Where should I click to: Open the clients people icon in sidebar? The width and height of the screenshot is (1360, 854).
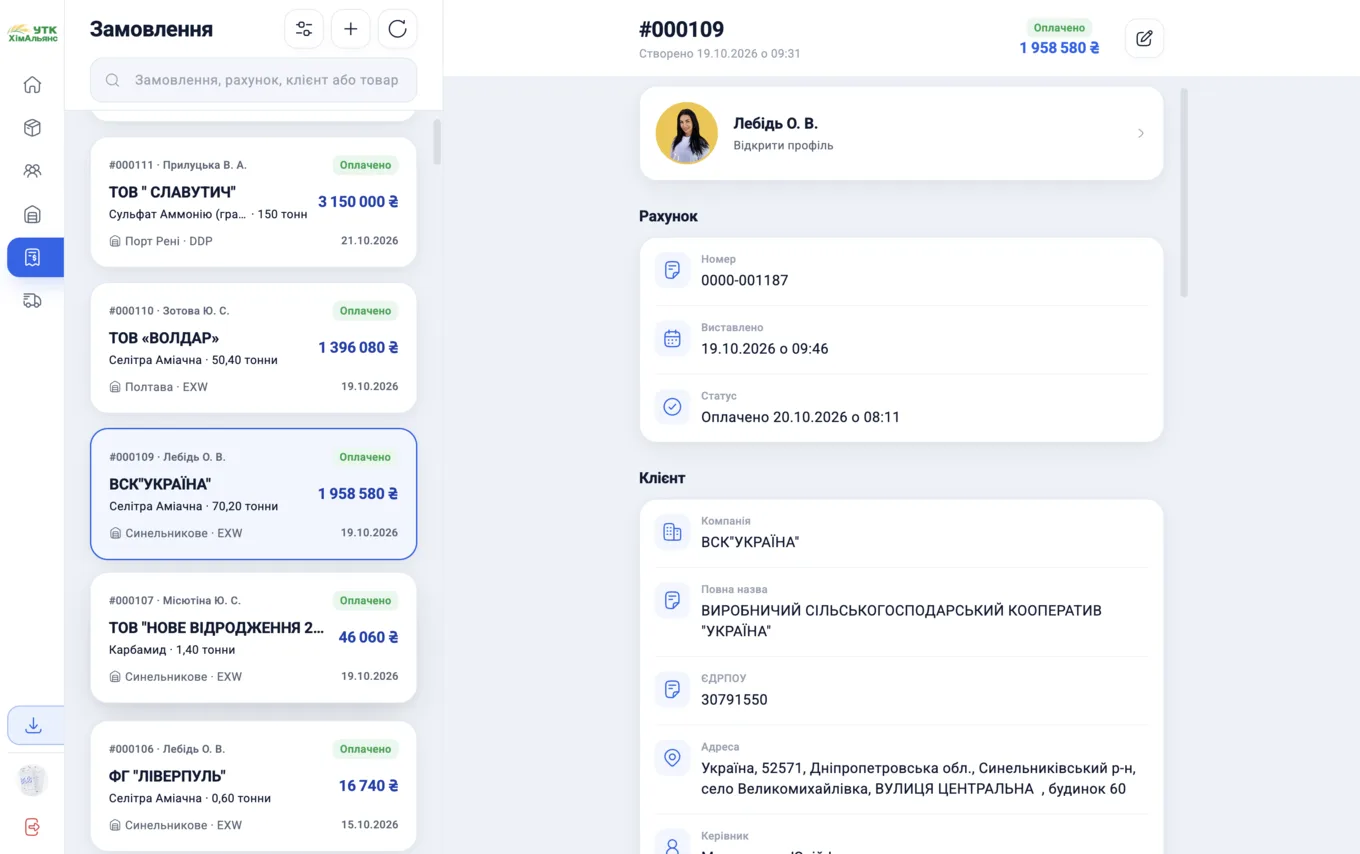32,171
